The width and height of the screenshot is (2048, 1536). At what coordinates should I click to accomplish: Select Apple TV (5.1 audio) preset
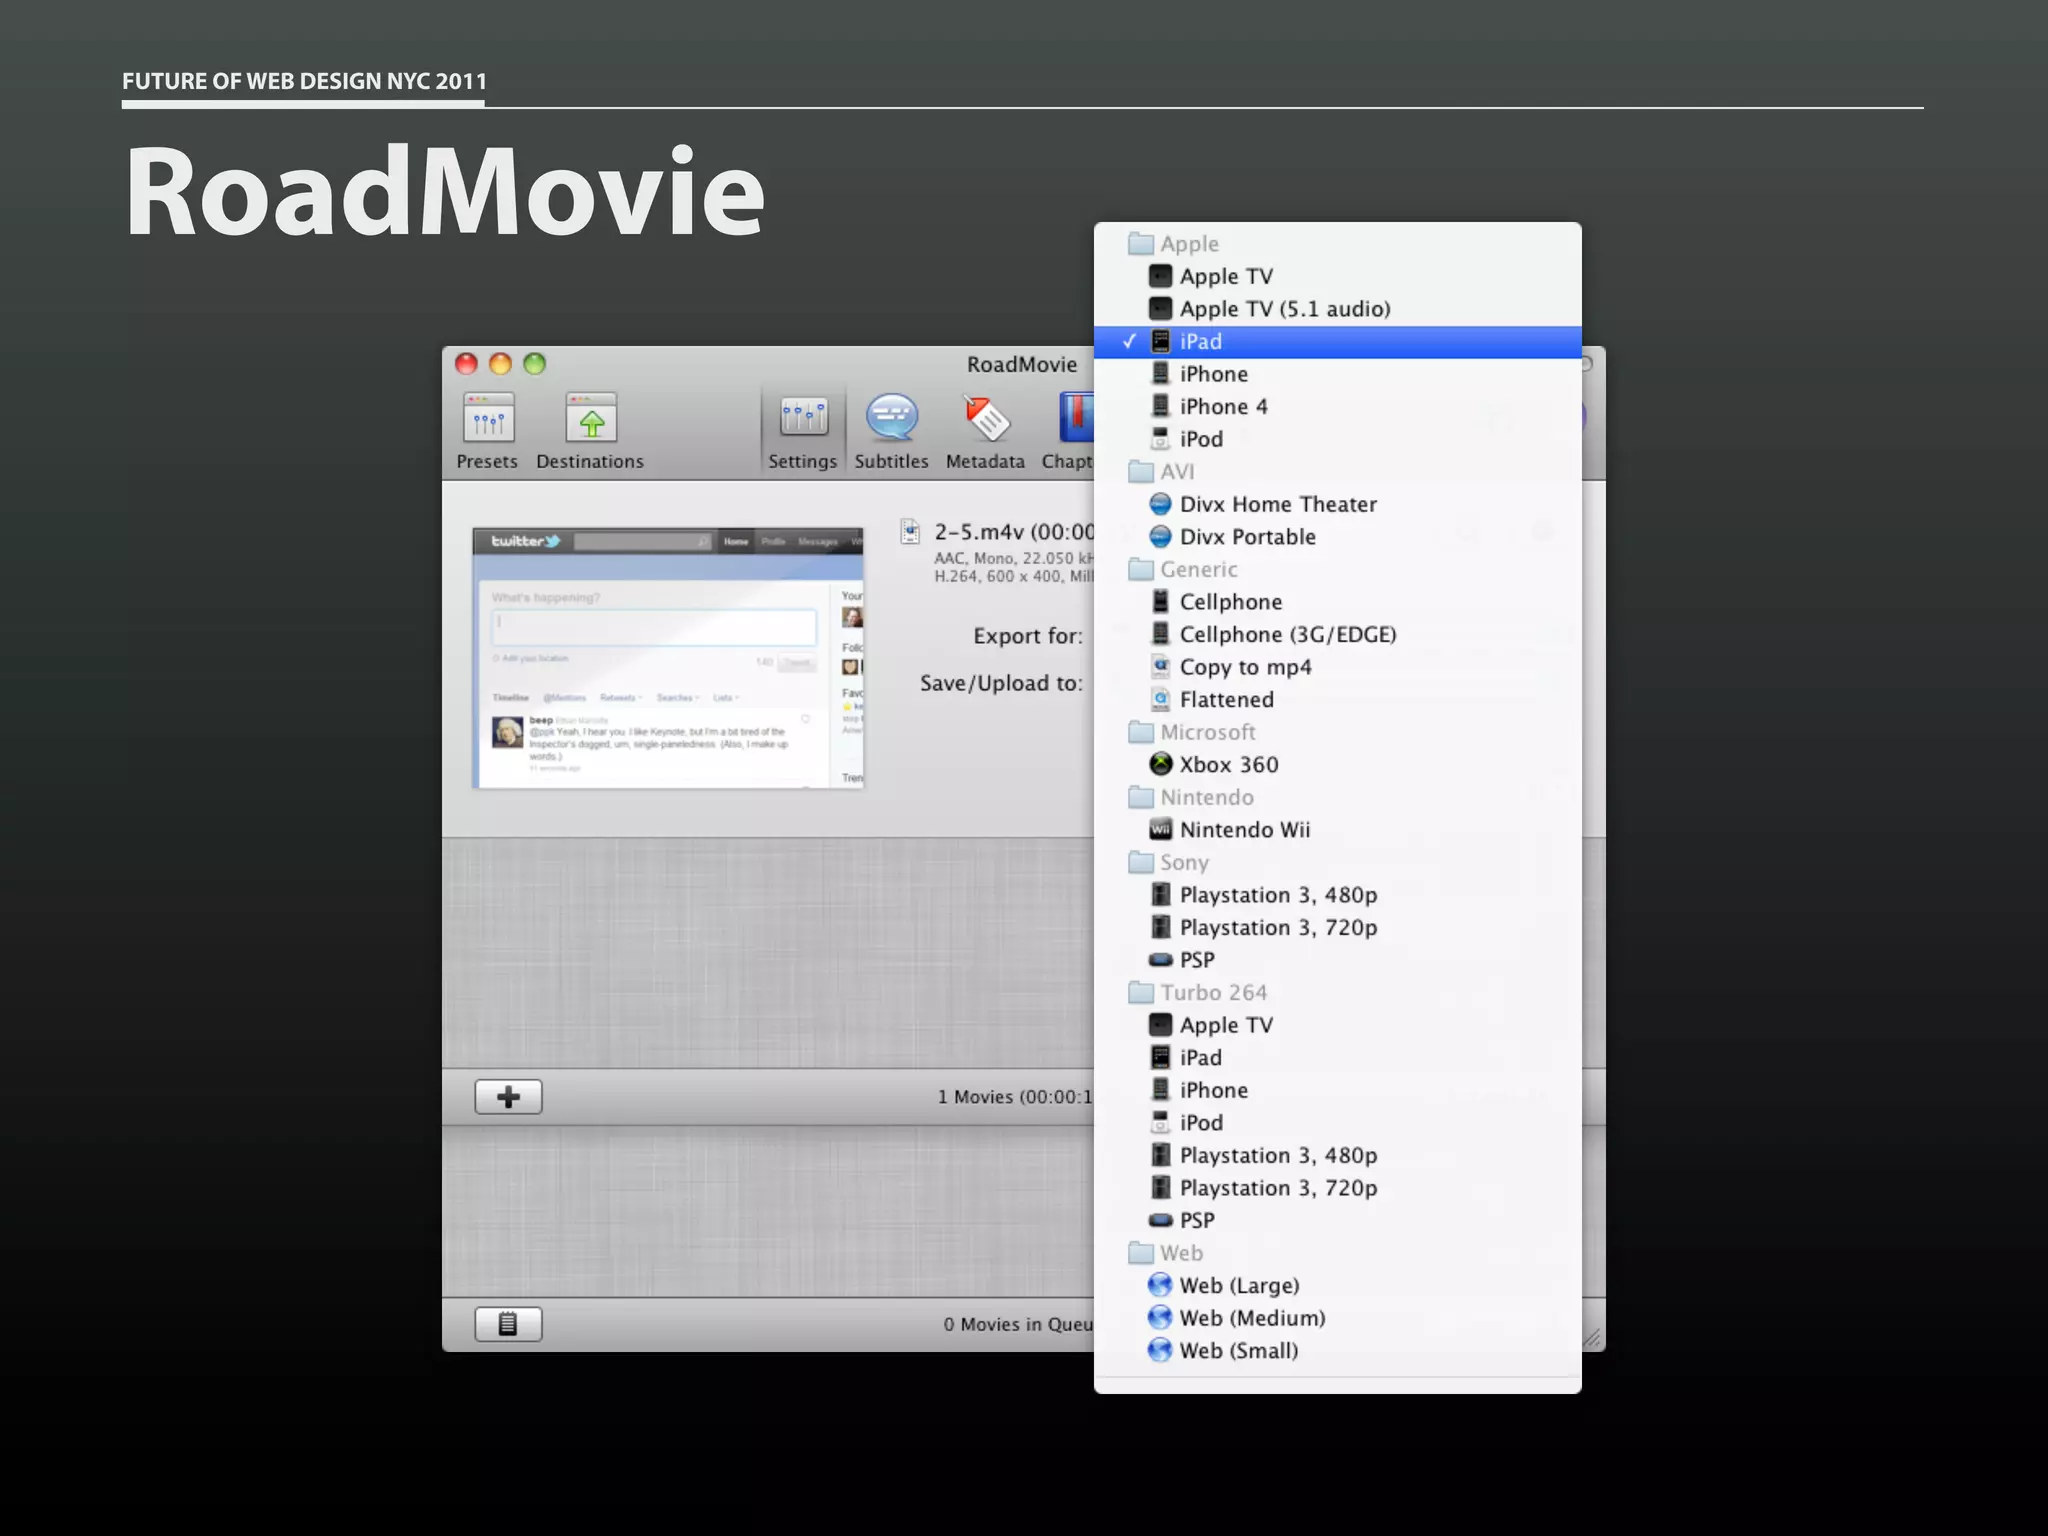coord(1284,309)
